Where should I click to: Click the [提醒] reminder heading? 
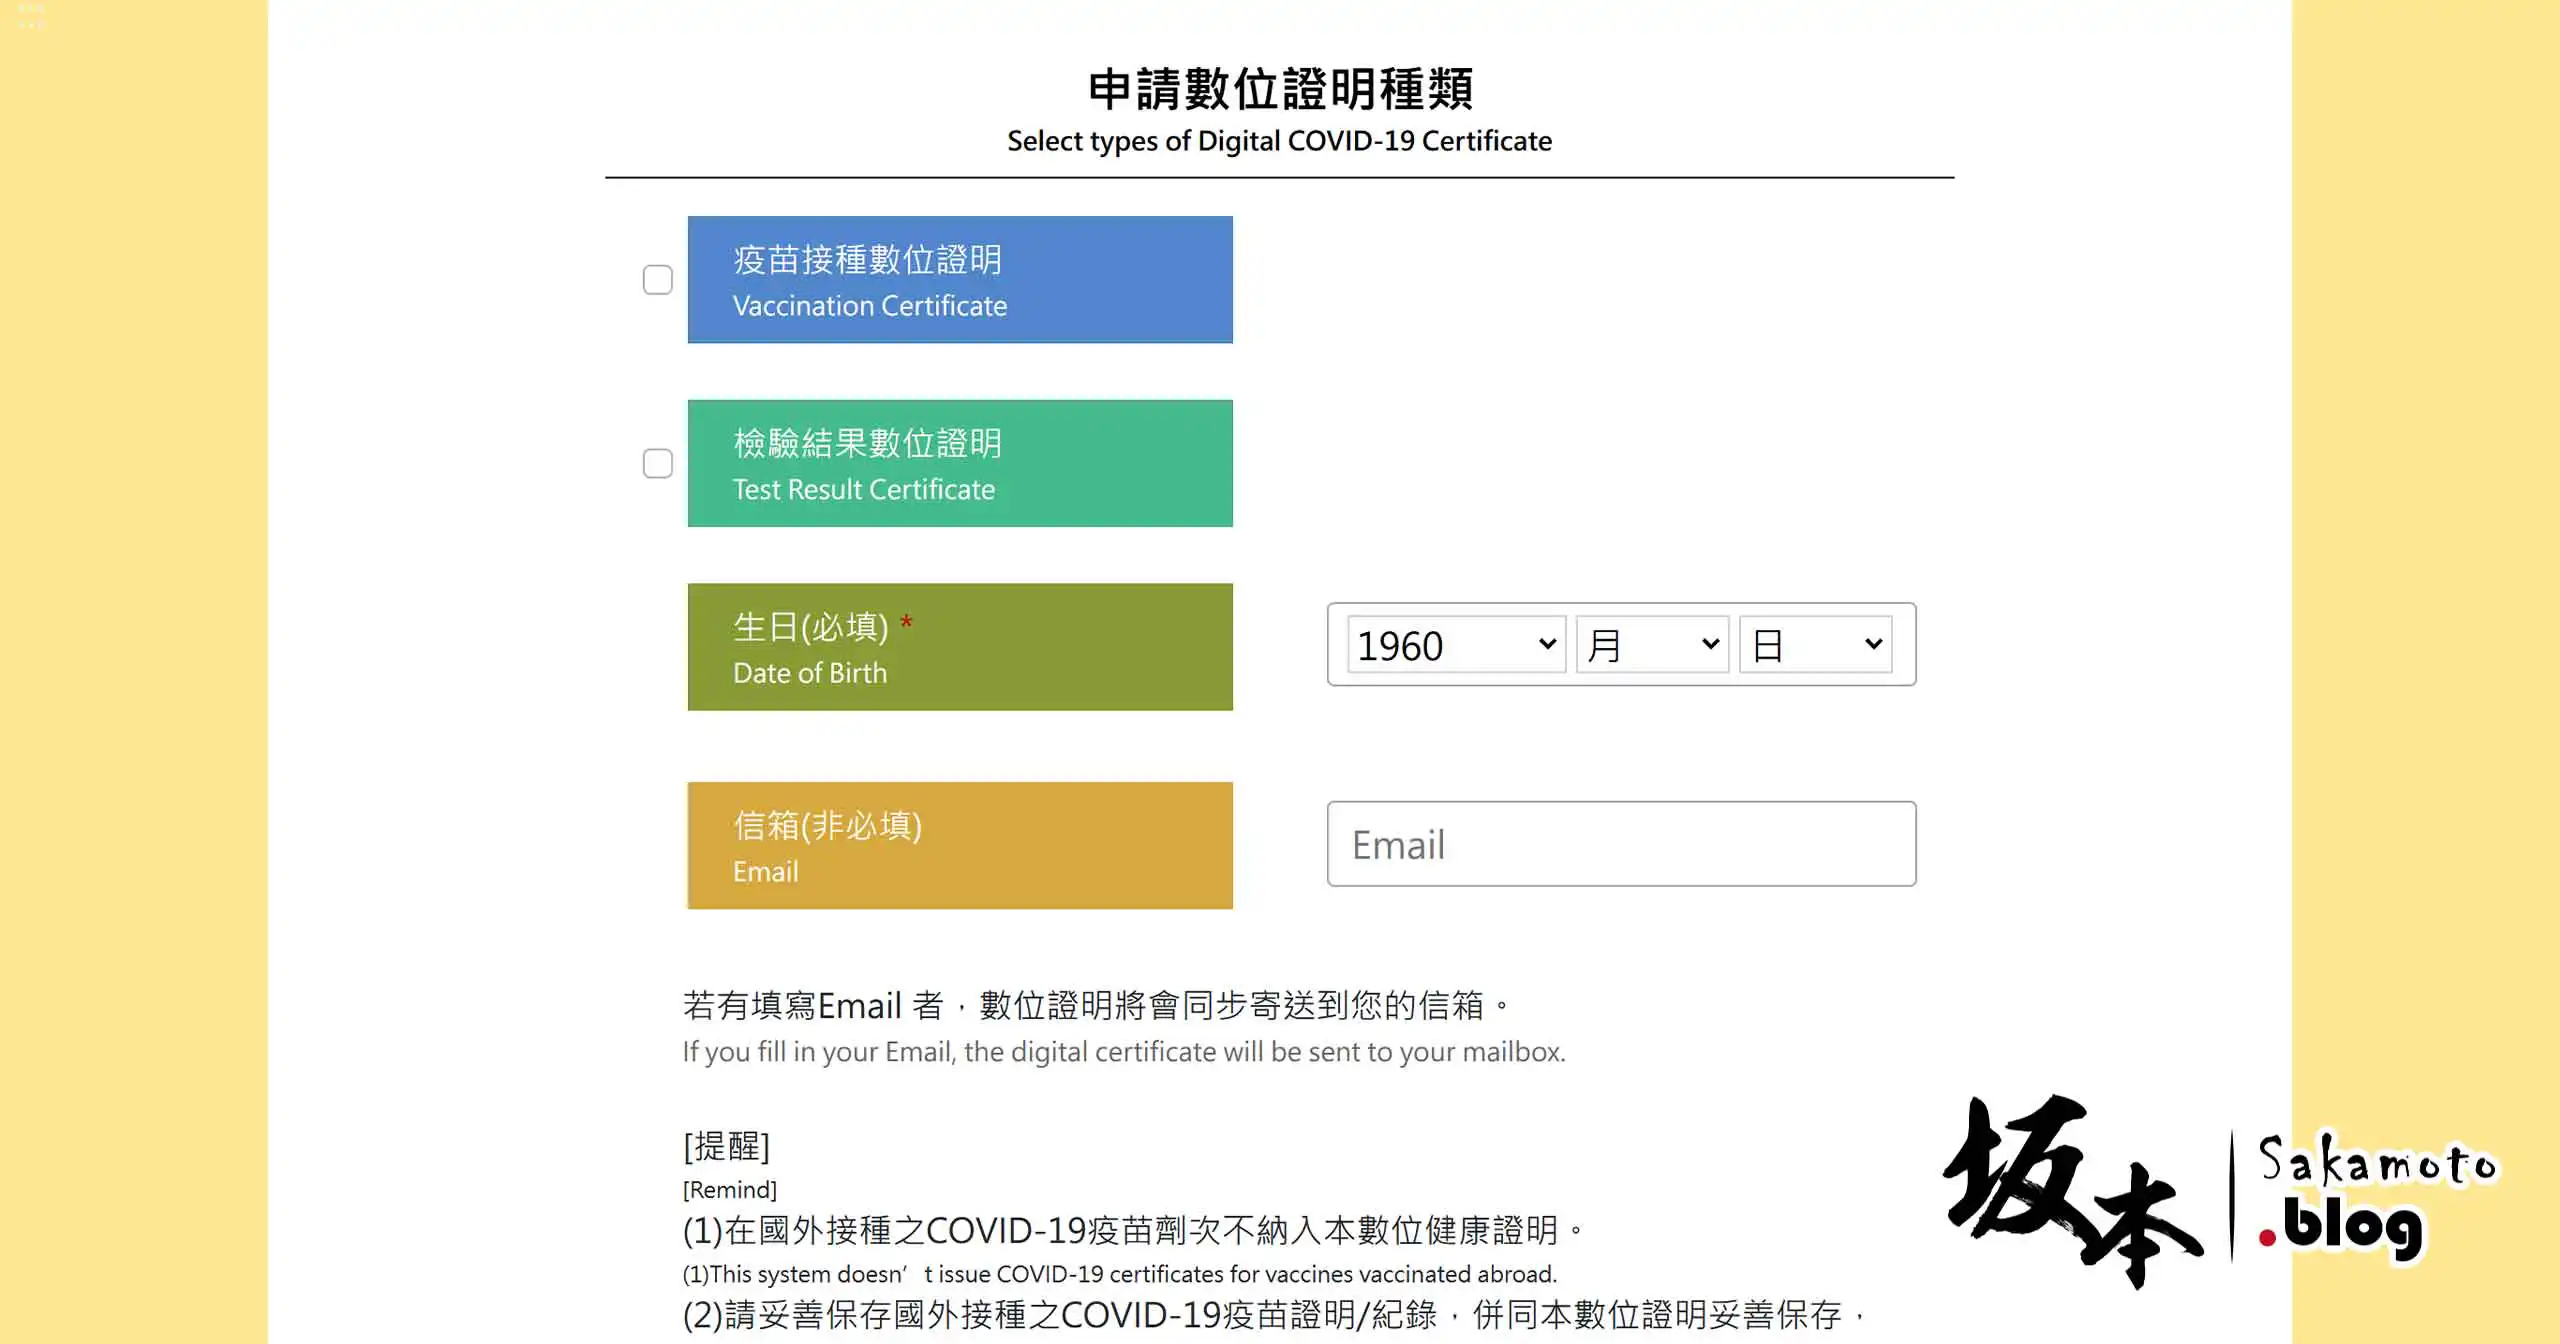(726, 1146)
